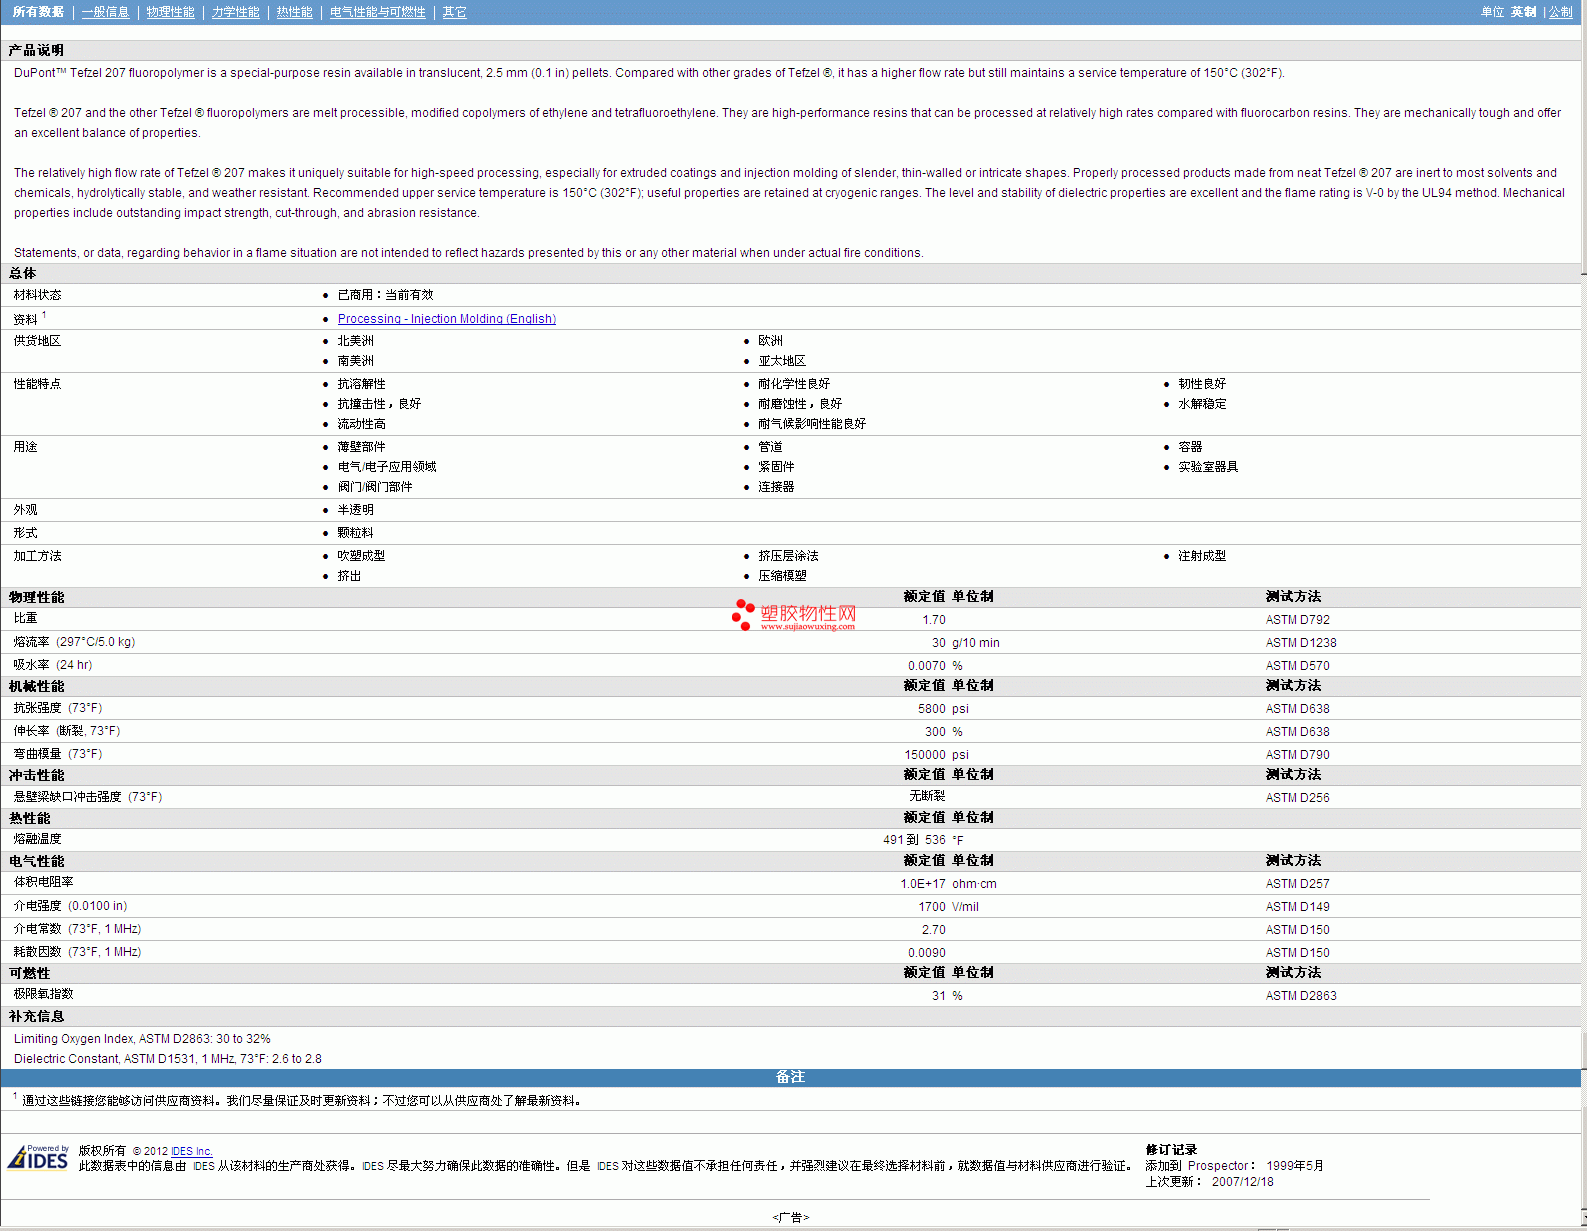Click the 无断裂 impact strength value
Image resolution: width=1587 pixels, height=1231 pixels.
[x=927, y=797]
